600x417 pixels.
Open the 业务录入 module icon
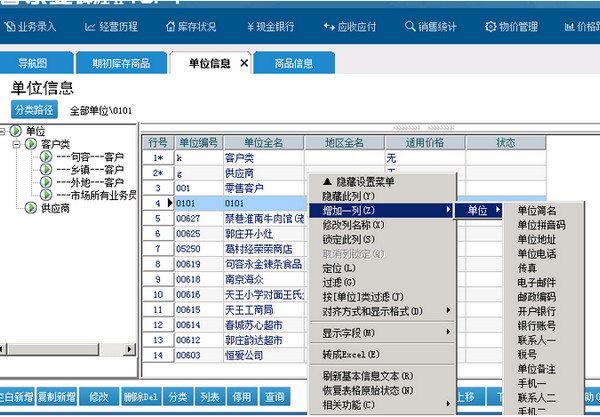point(11,27)
